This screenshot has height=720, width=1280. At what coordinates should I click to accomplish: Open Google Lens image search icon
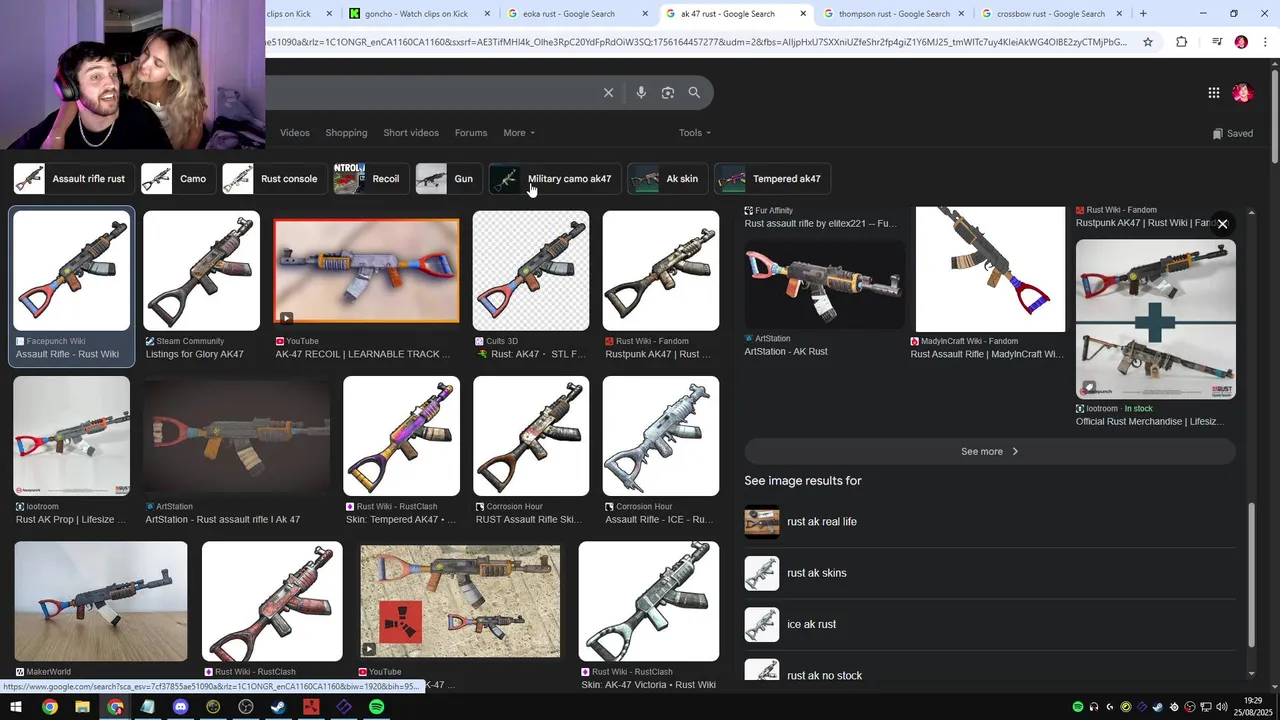click(668, 92)
